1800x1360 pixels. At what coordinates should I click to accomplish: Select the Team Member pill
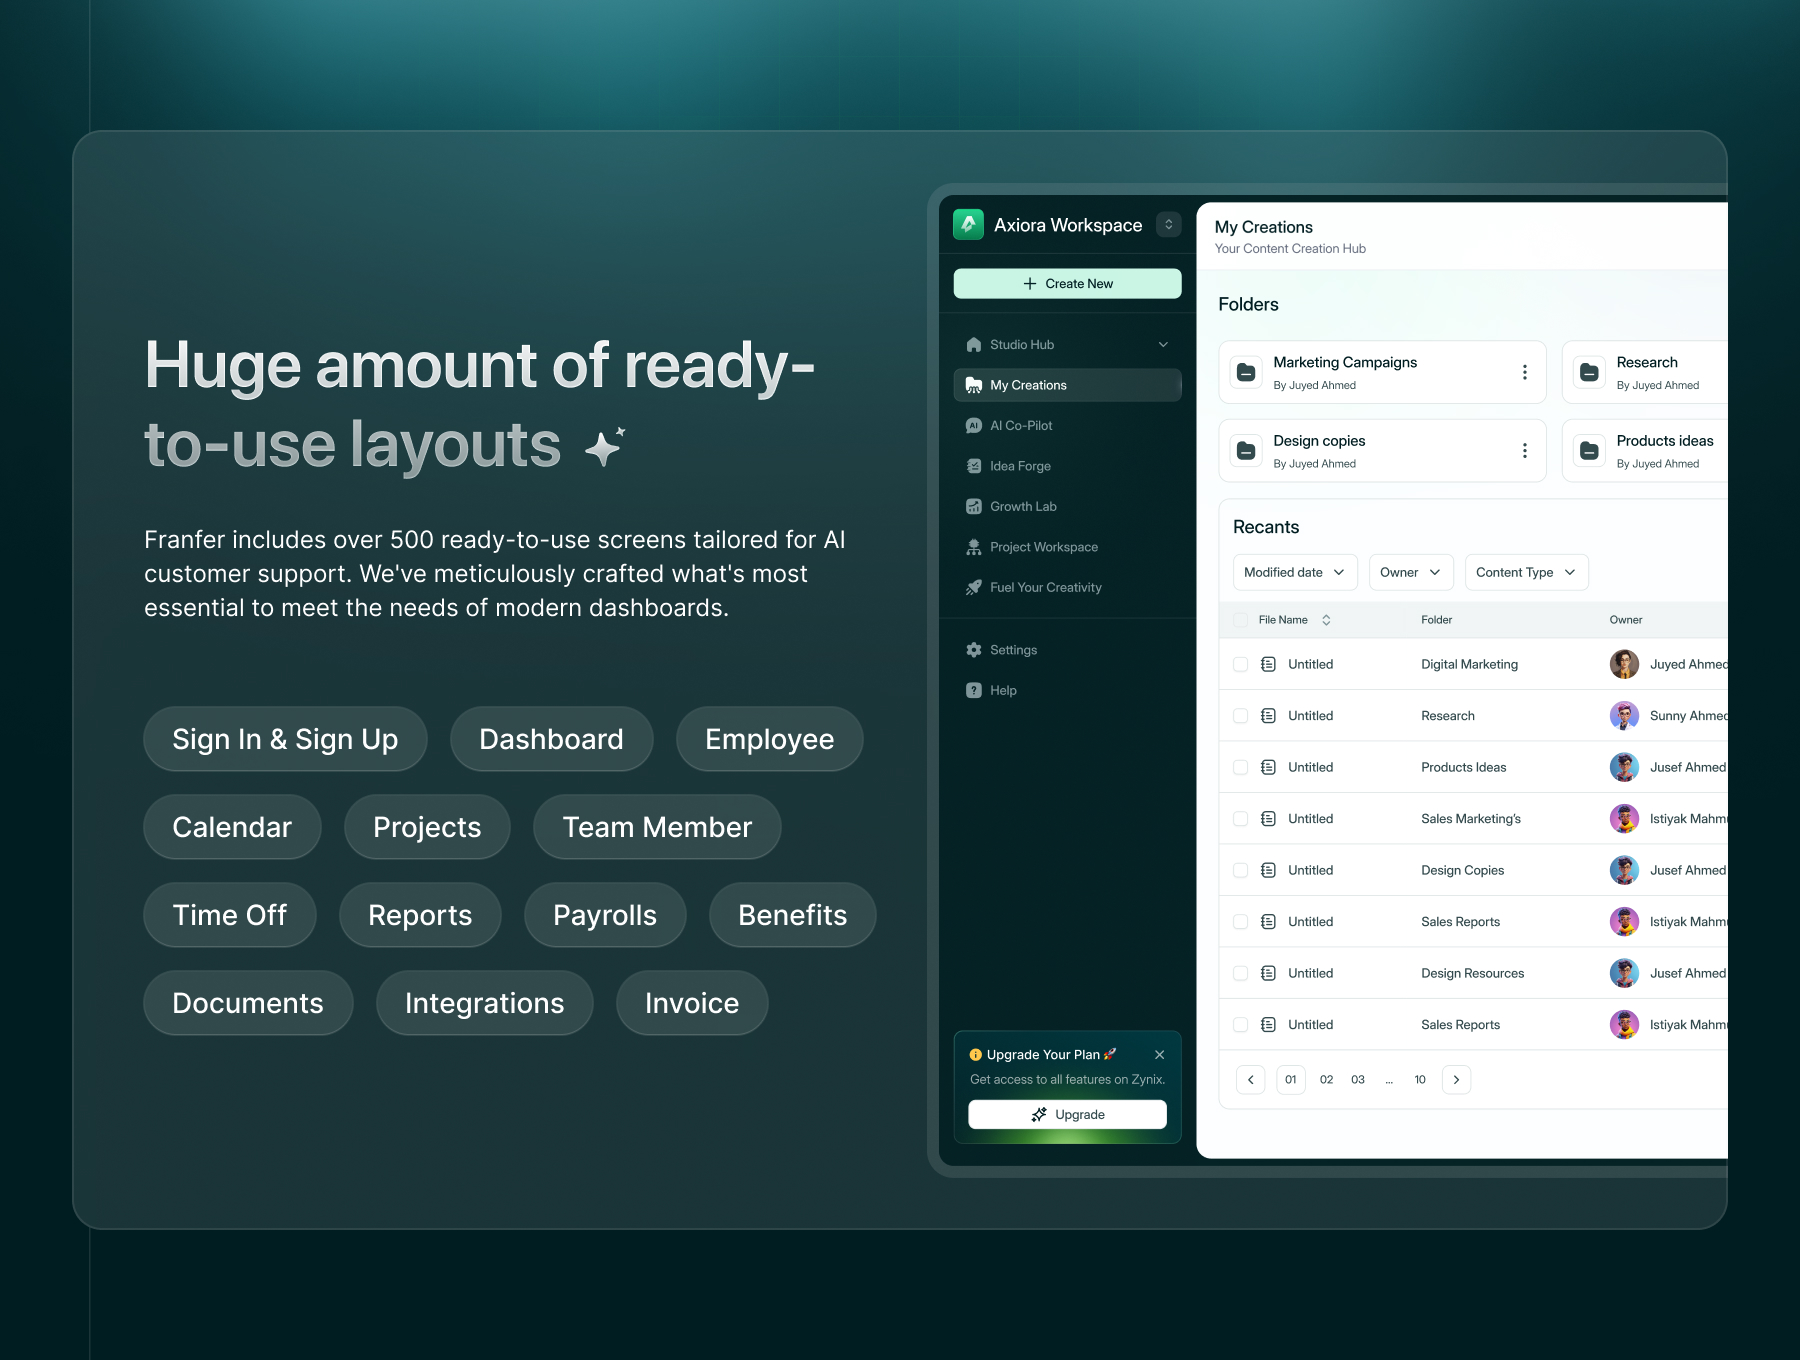tap(657, 828)
